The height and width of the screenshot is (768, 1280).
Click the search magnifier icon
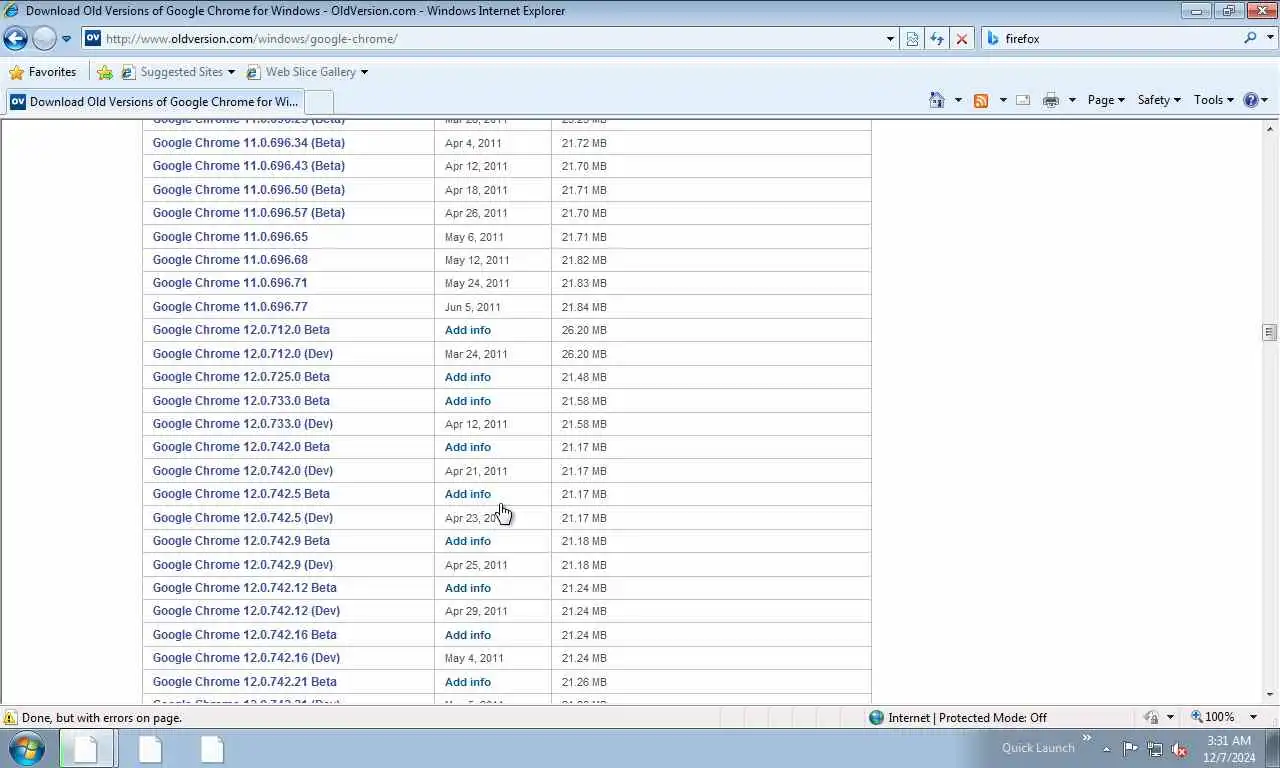click(1250, 38)
